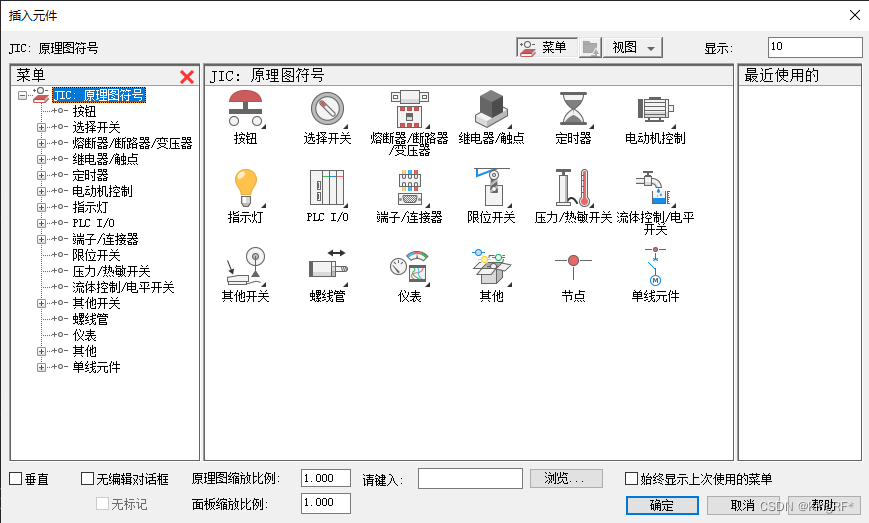Open the 选择开关 selector switch icon
The width and height of the screenshot is (869, 523).
click(x=328, y=109)
